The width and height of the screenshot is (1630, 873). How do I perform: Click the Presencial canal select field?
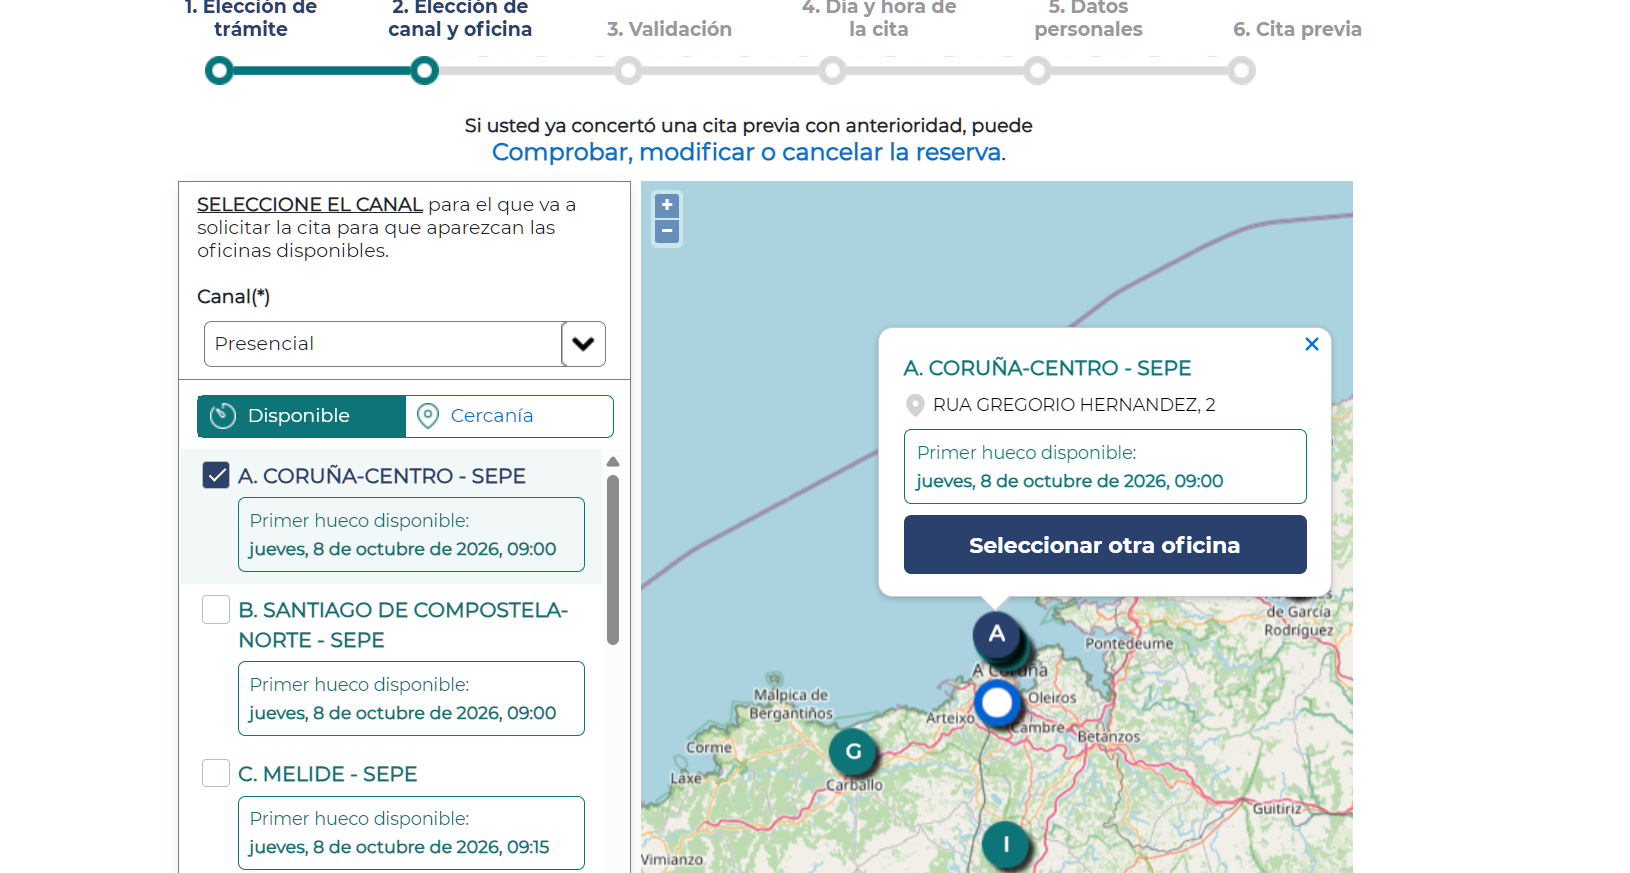pyautogui.click(x=404, y=344)
